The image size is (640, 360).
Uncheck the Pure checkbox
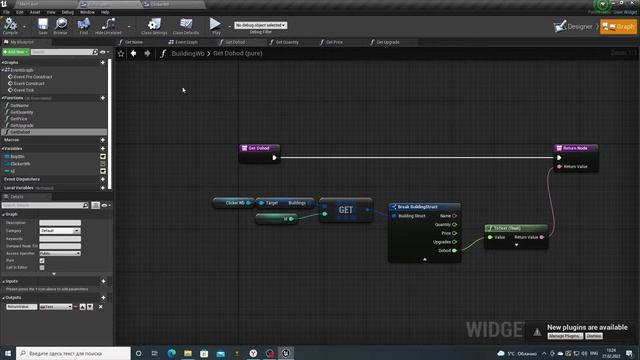42,261
